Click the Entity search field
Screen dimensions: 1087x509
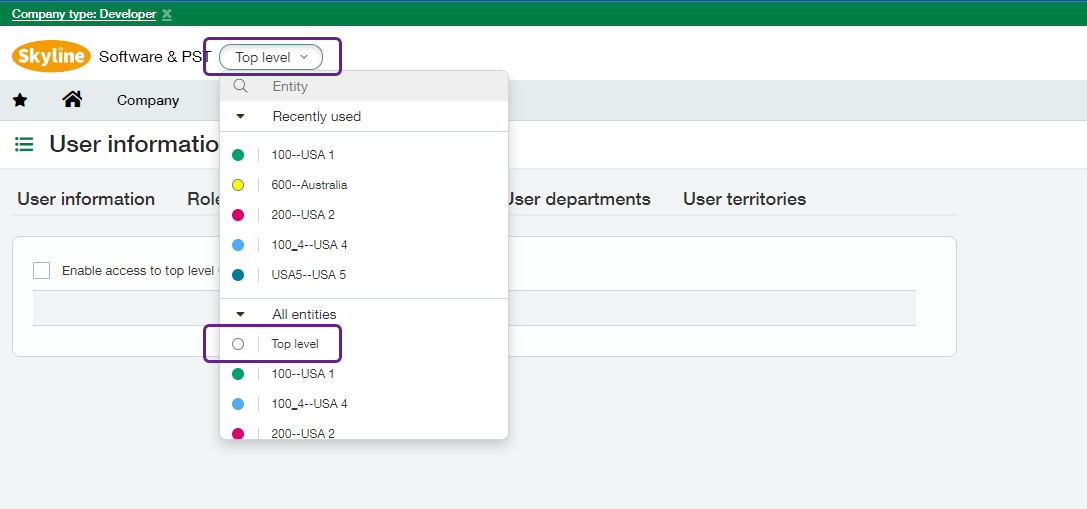[x=380, y=86]
